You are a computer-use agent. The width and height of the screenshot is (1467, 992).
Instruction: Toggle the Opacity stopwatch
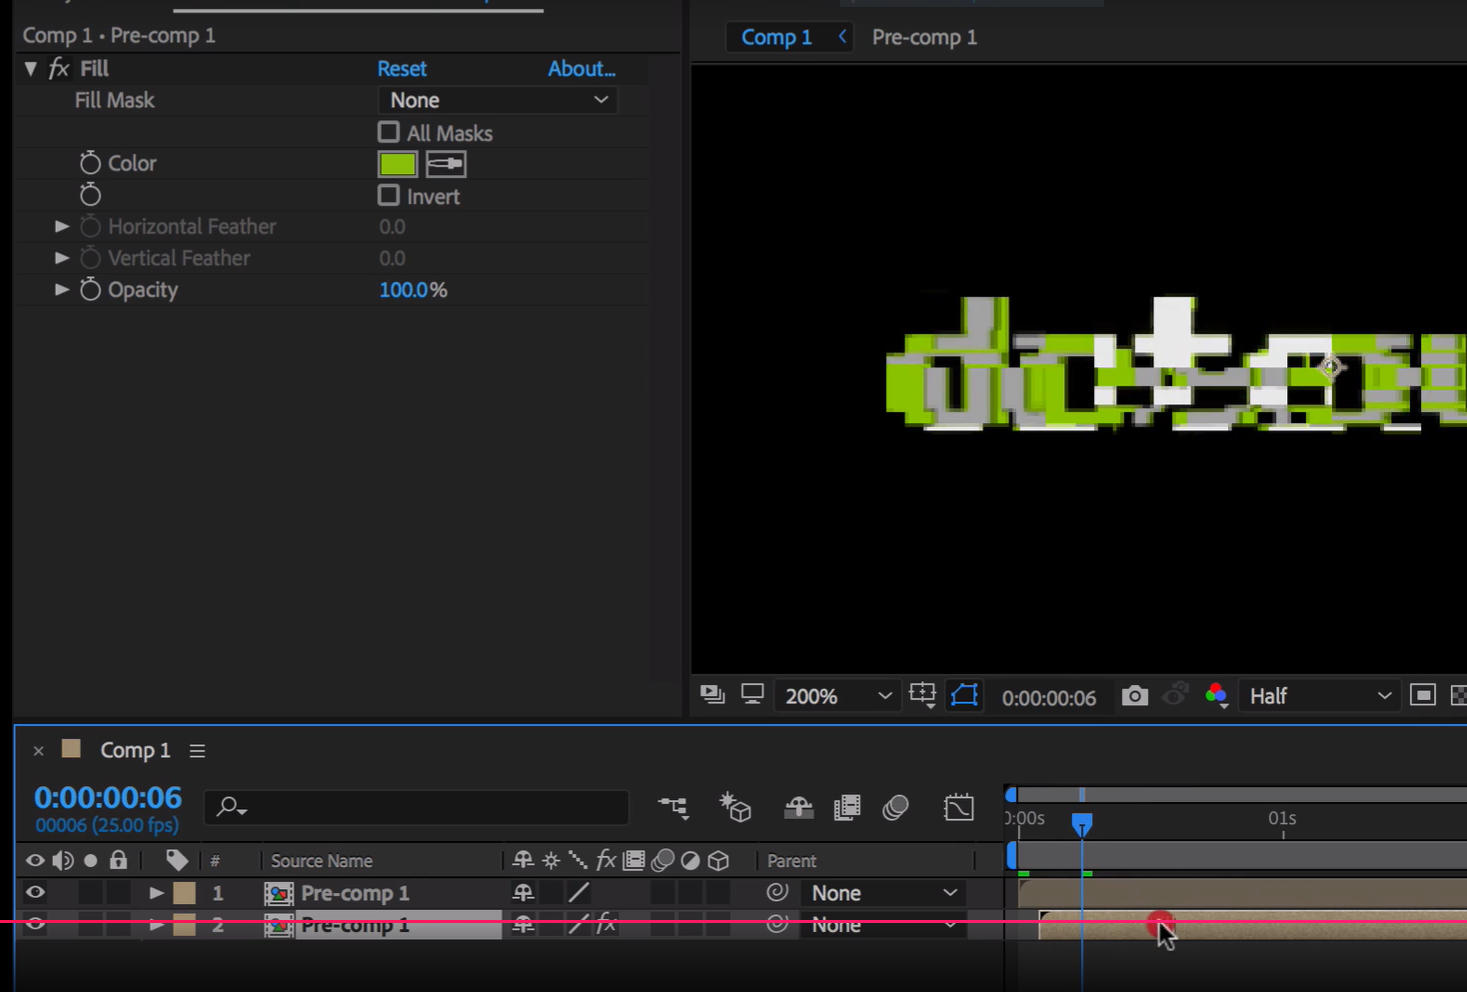click(x=90, y=290)
